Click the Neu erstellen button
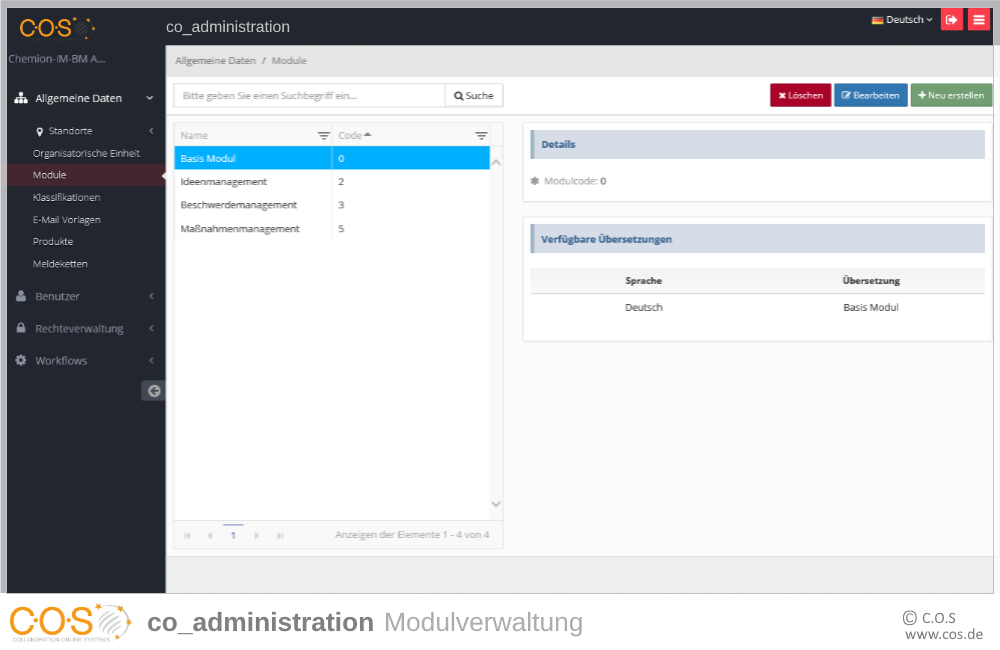This screenshot has height=650, width=1000. 951,95
